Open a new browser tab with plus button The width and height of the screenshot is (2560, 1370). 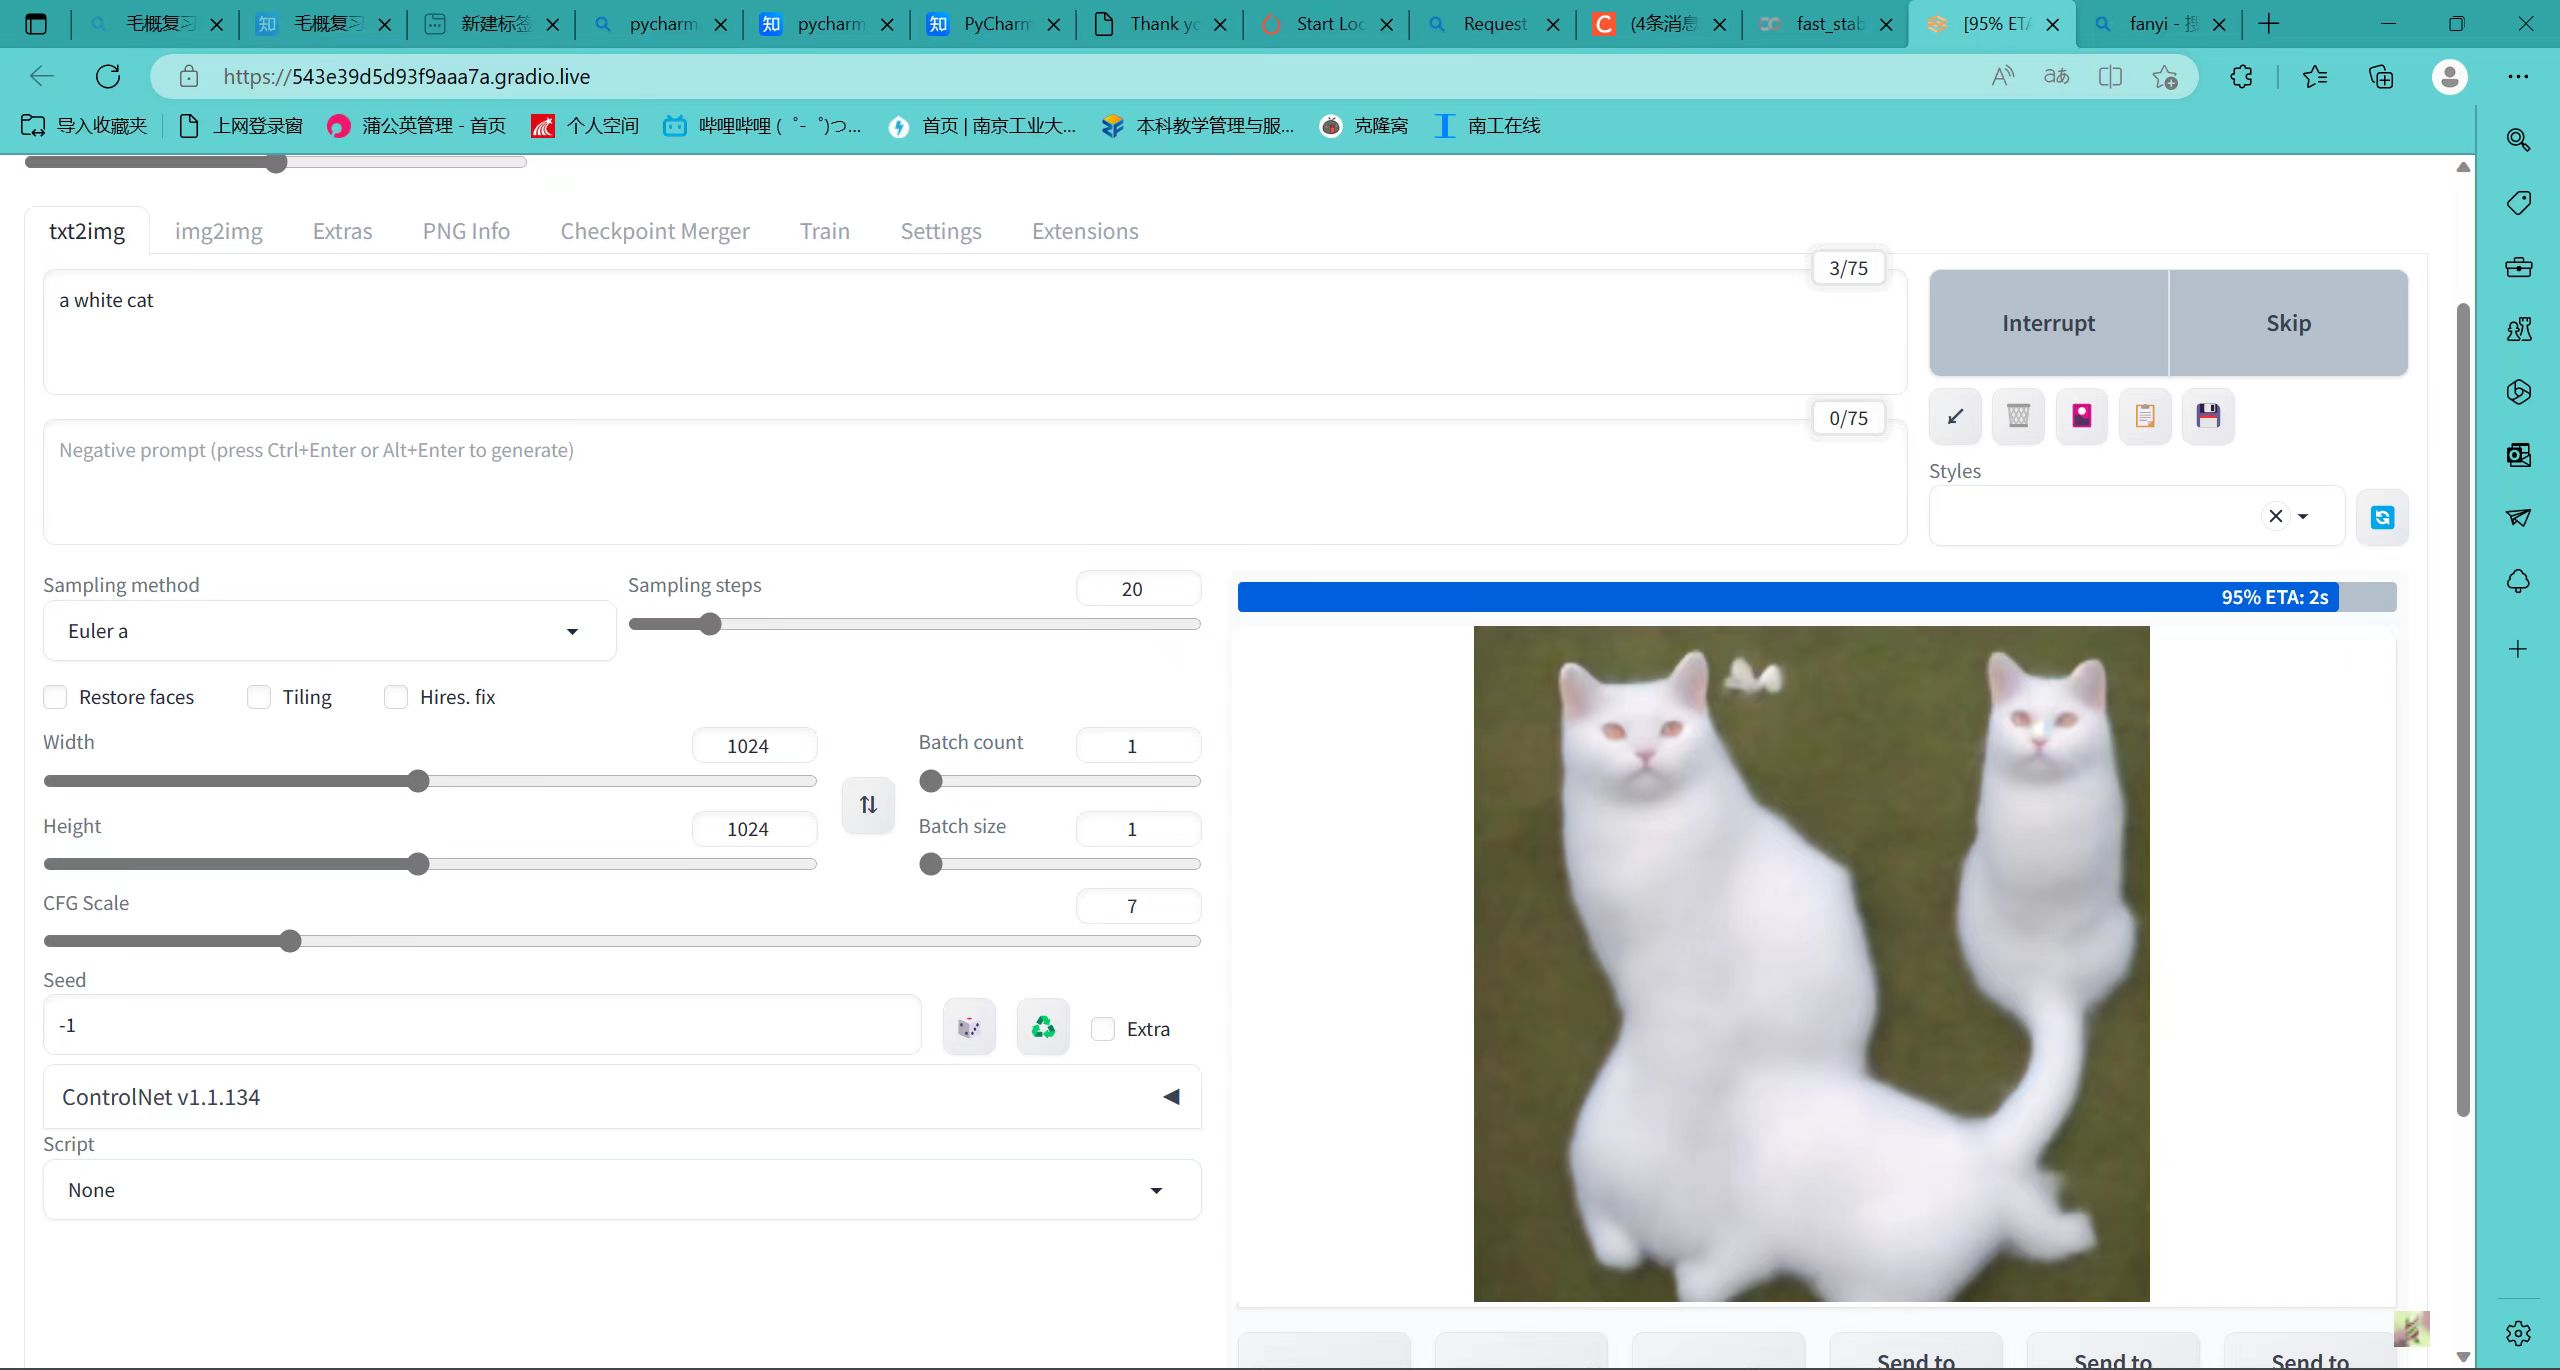tap(2268, 24)
